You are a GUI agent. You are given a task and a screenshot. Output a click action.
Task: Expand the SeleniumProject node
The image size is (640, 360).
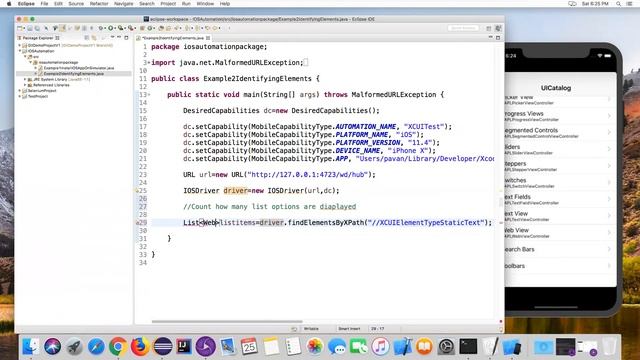(20, 91)
